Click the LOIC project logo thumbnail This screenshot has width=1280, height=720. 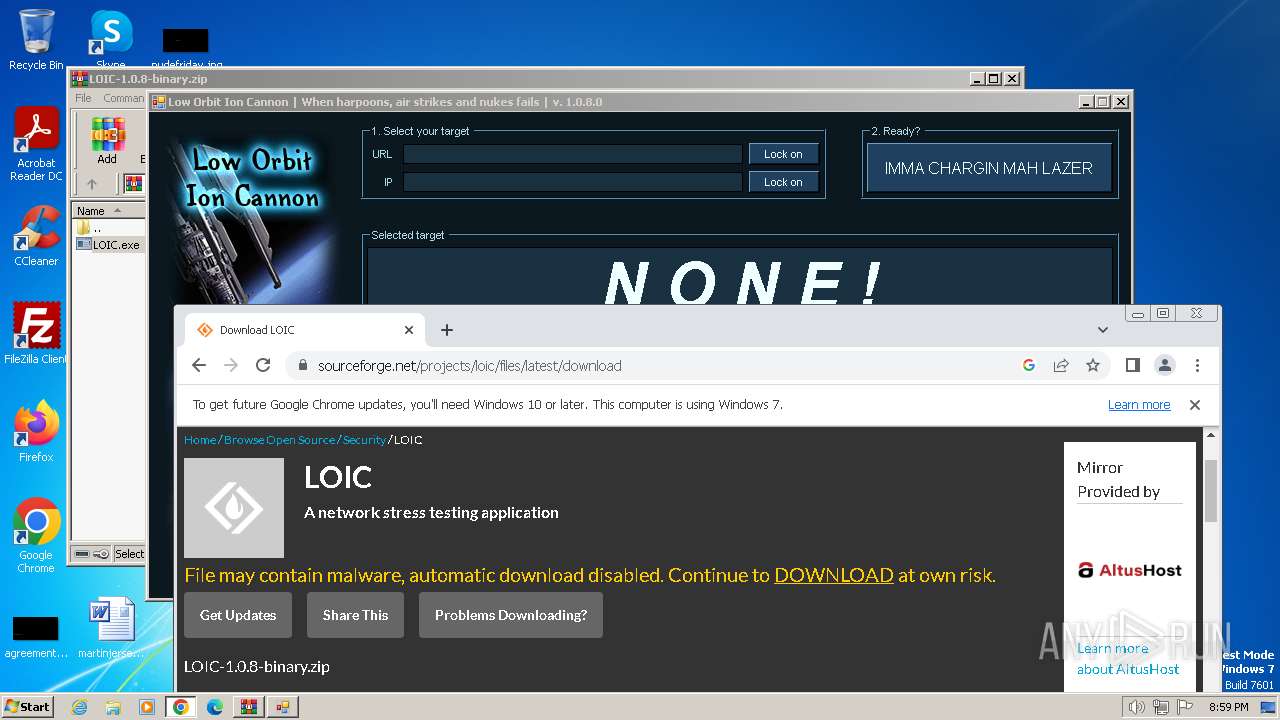(x=234, y=508)
